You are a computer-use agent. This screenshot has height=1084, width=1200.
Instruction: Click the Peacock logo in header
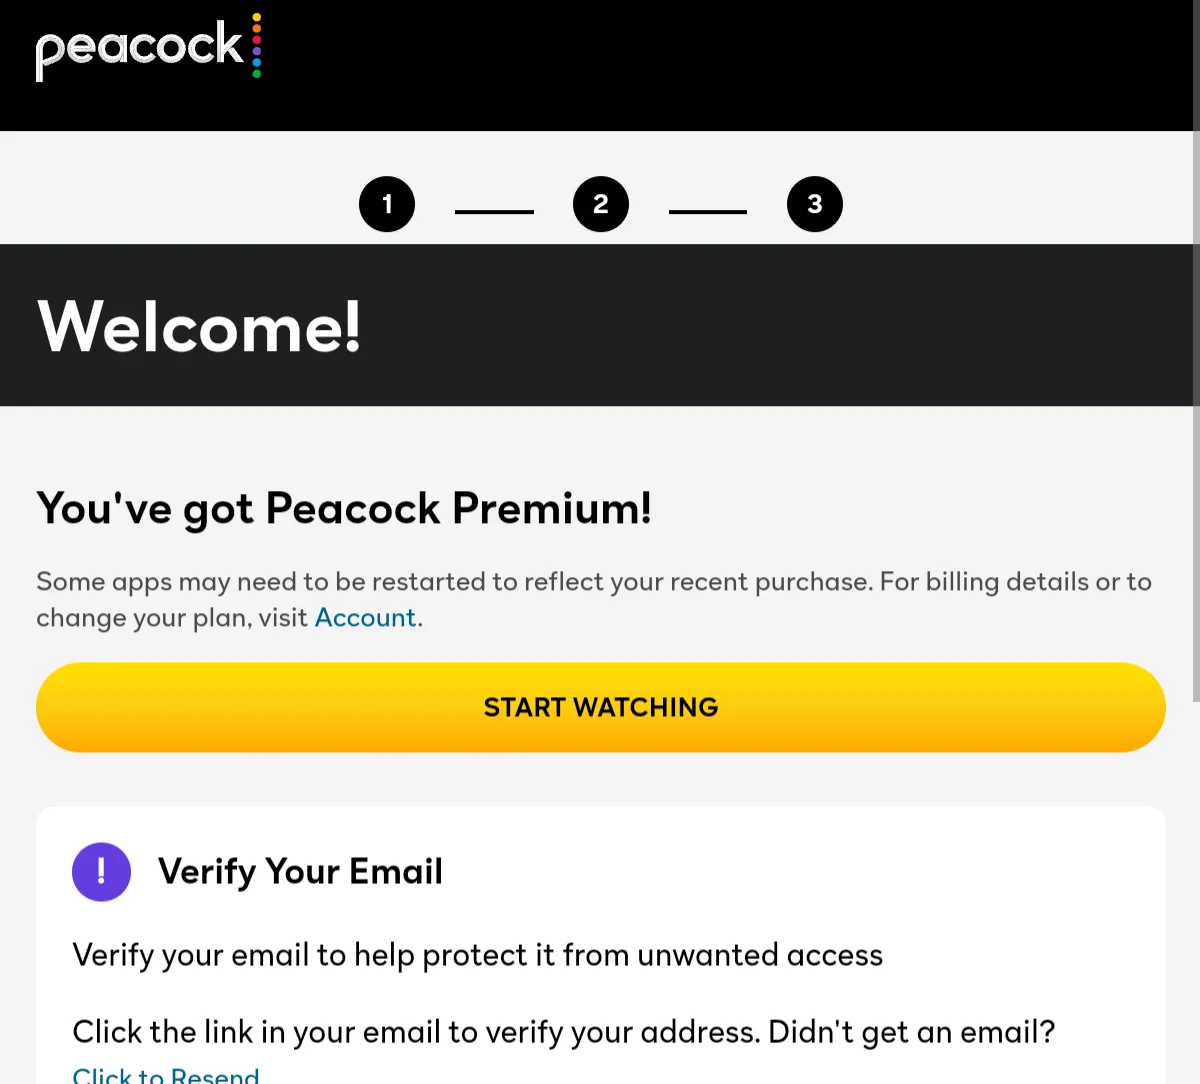(x=148, y=47)
